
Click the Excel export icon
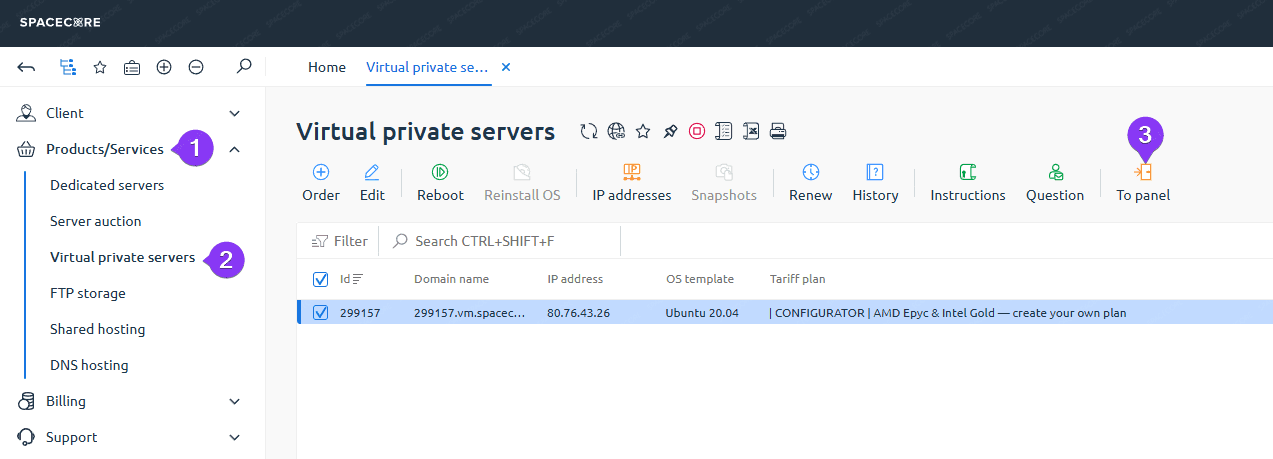pos(751,131)
